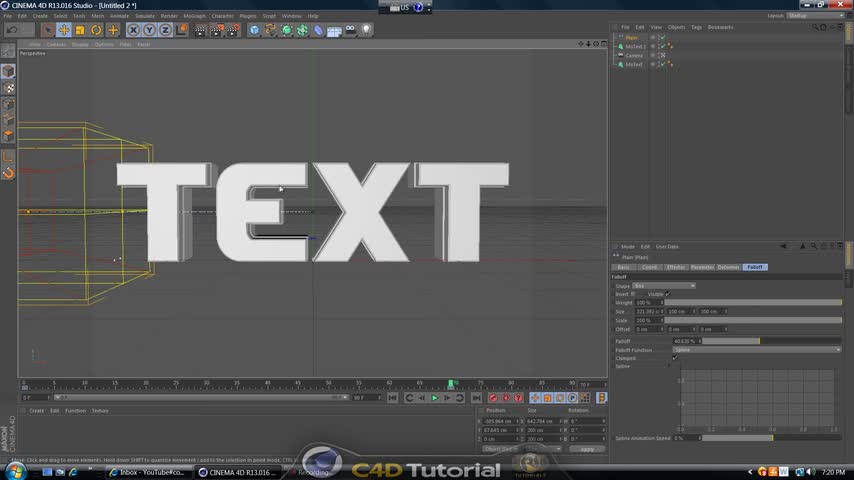
Task: Switch to Inbox YouTube taskbar window
Action: [x=148, y=472]
